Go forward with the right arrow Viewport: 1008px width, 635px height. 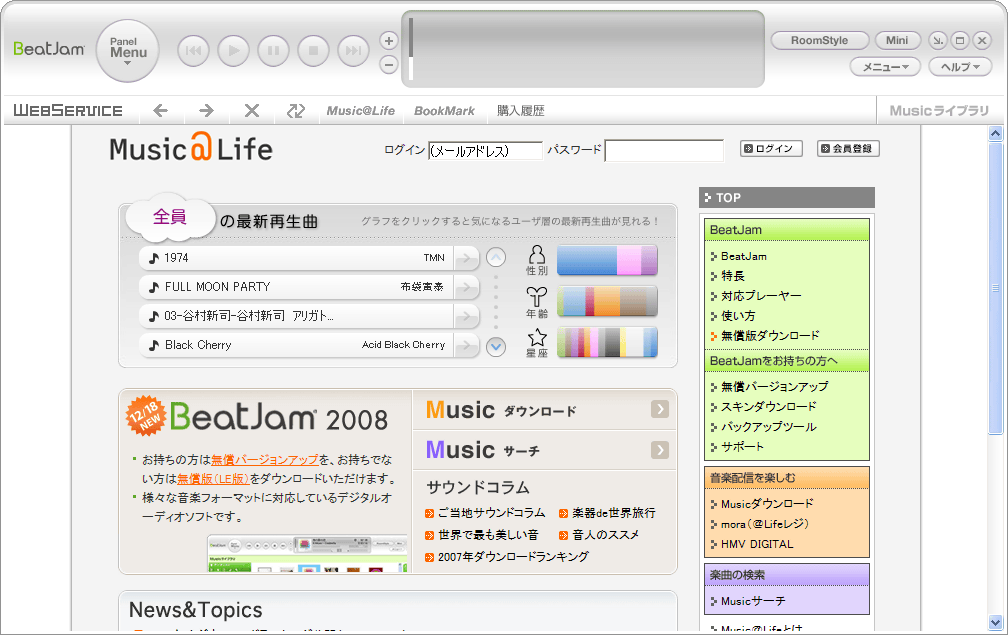point(206,111)
